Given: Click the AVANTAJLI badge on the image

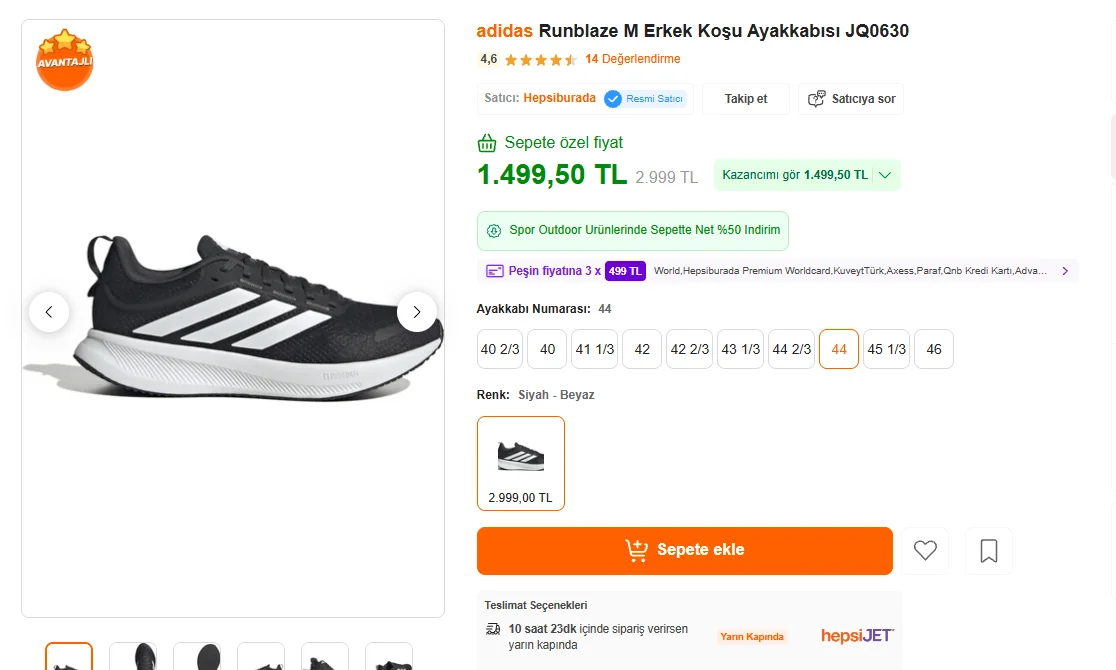Looking at the screenshot, I should pos(65,60).
